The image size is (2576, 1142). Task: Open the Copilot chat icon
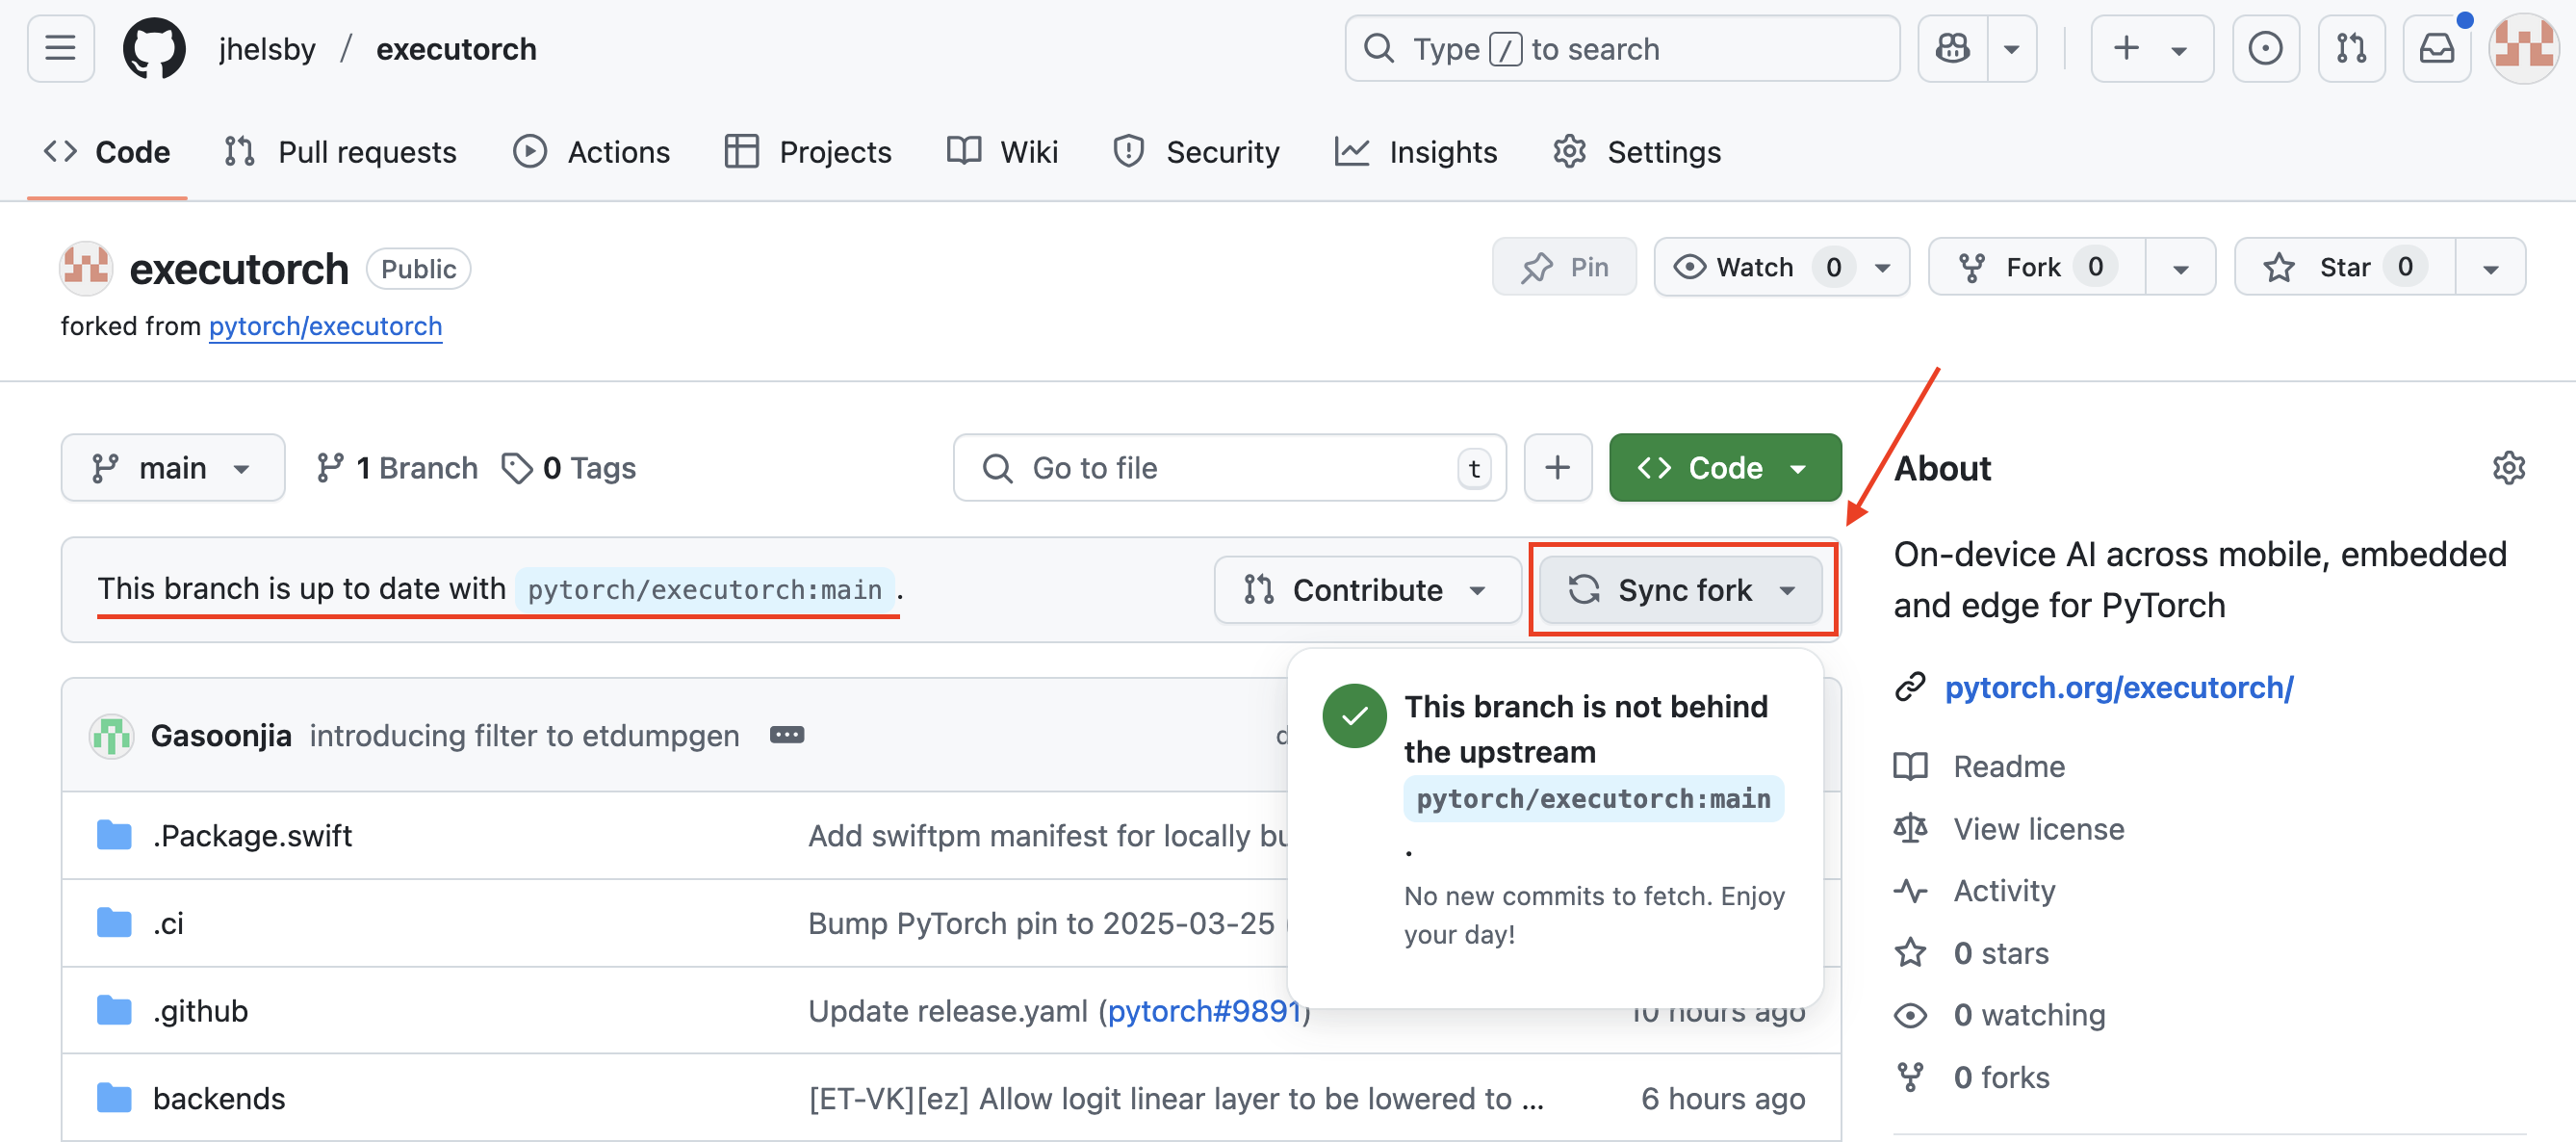click(1952, 48)
